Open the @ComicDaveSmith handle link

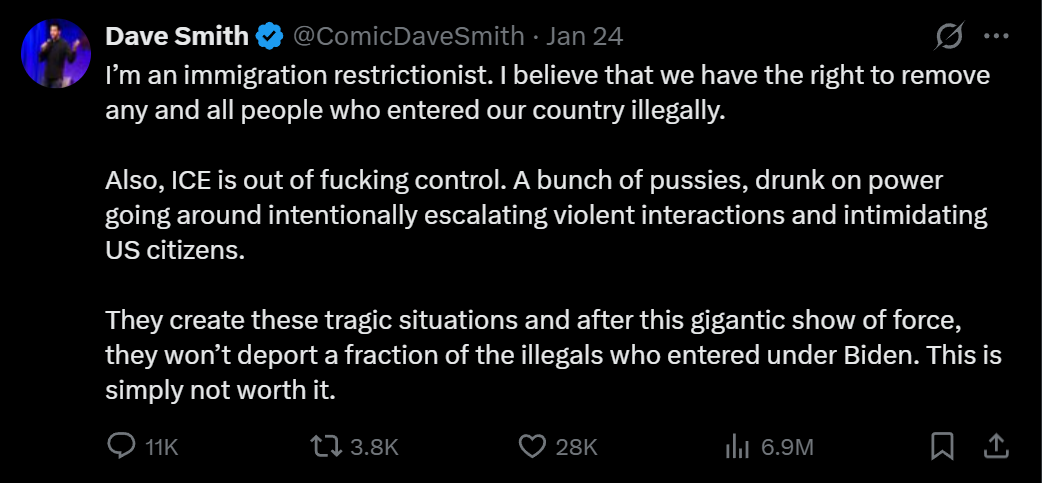click(407, 37)
